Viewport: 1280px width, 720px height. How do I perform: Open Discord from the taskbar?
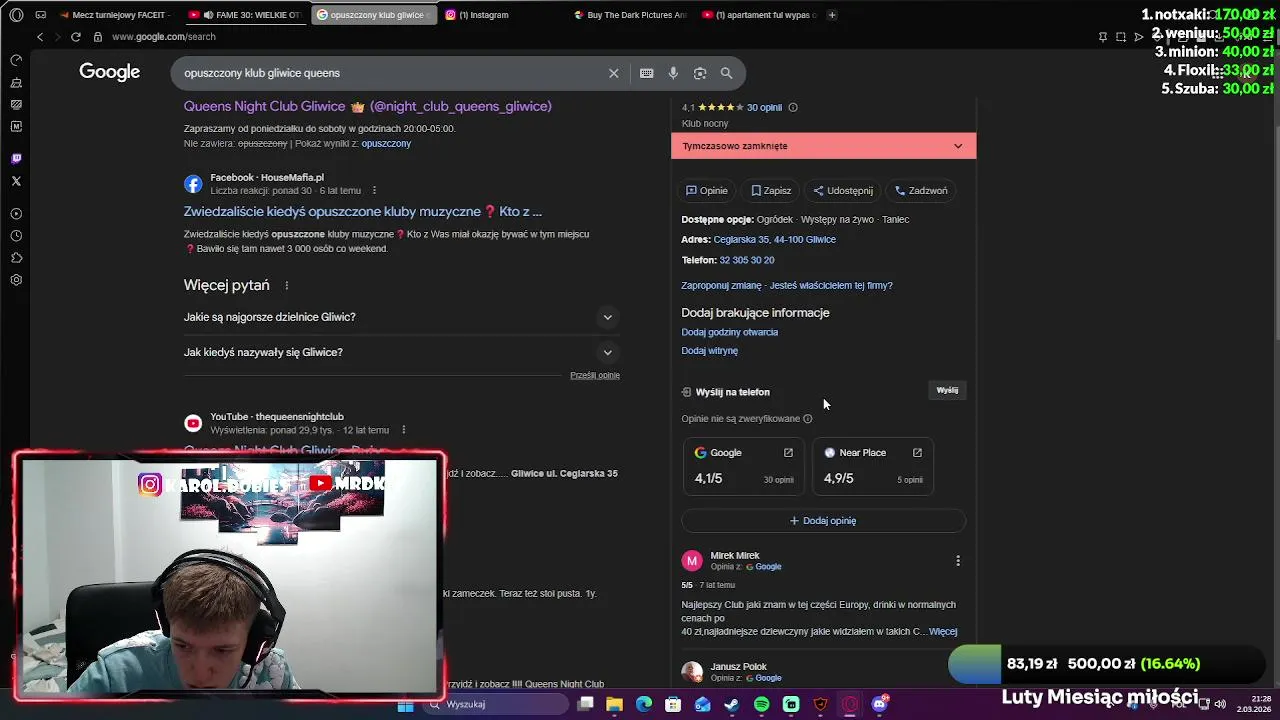pos(880,704)
